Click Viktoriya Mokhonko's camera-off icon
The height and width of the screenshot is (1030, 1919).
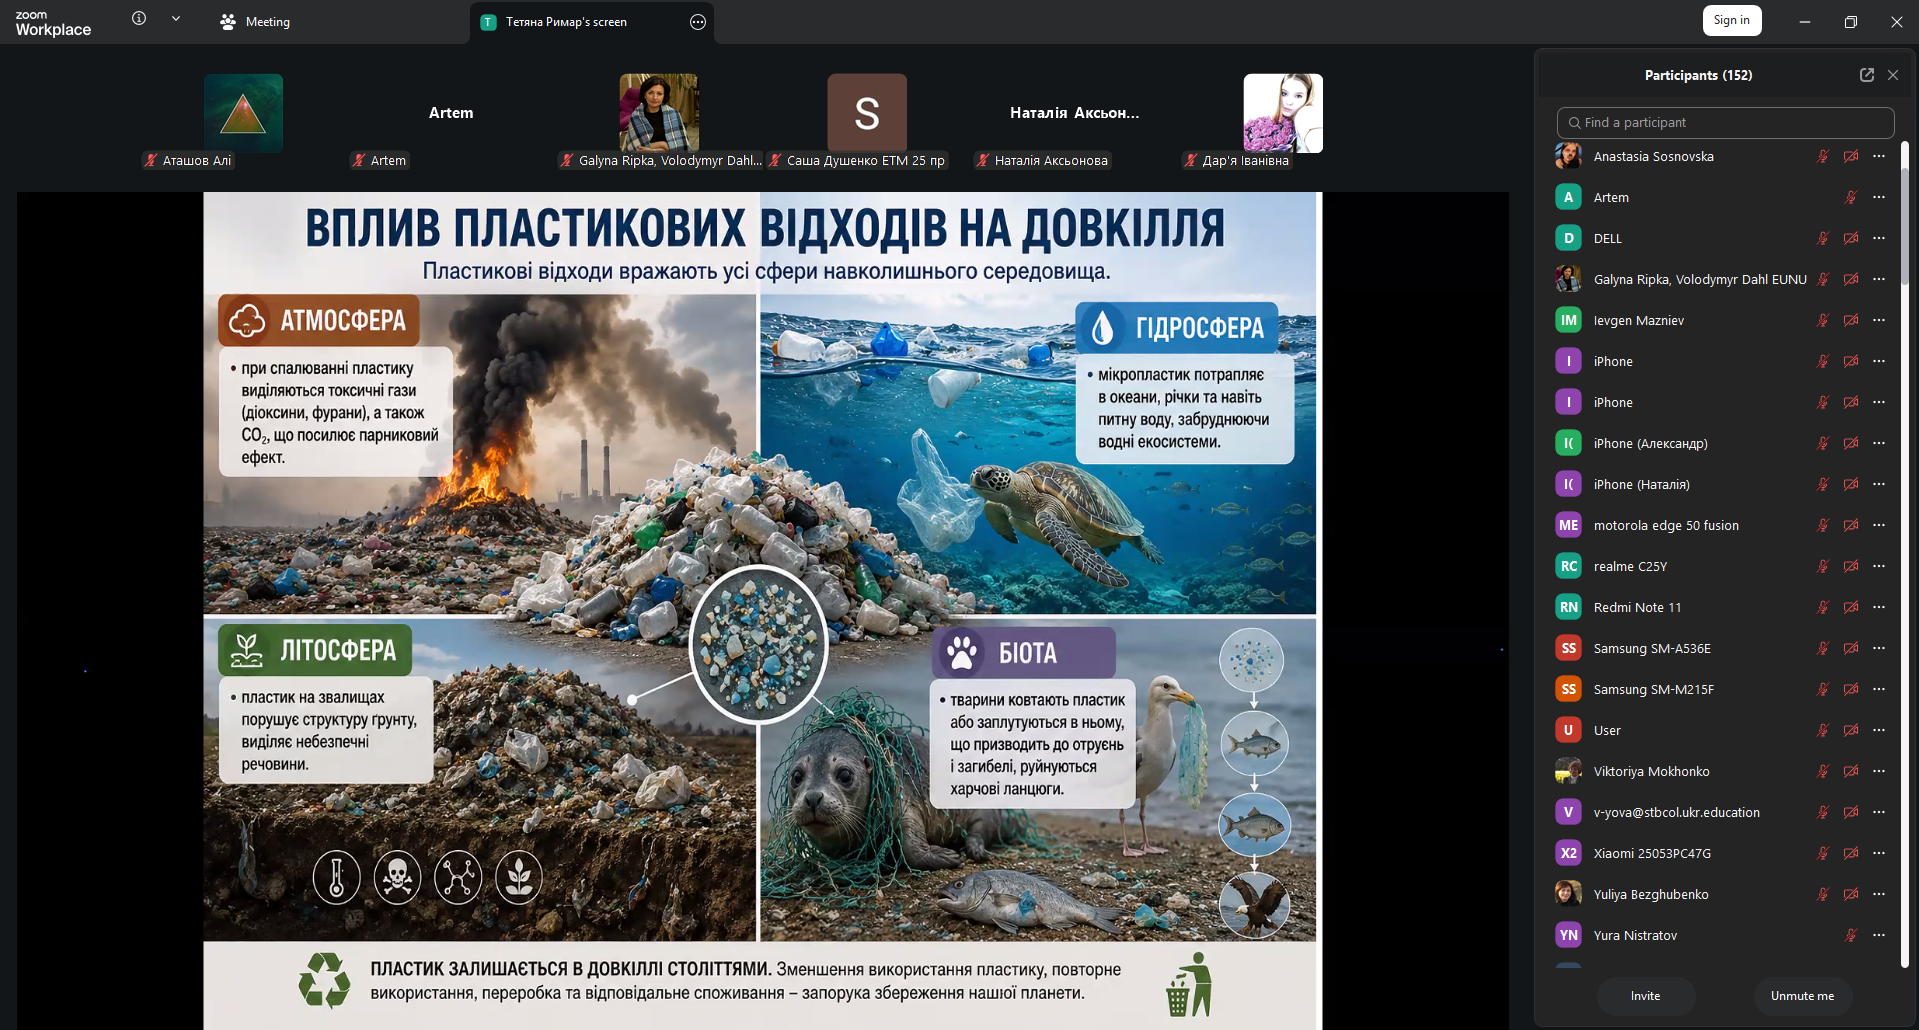pos(1851,771)
